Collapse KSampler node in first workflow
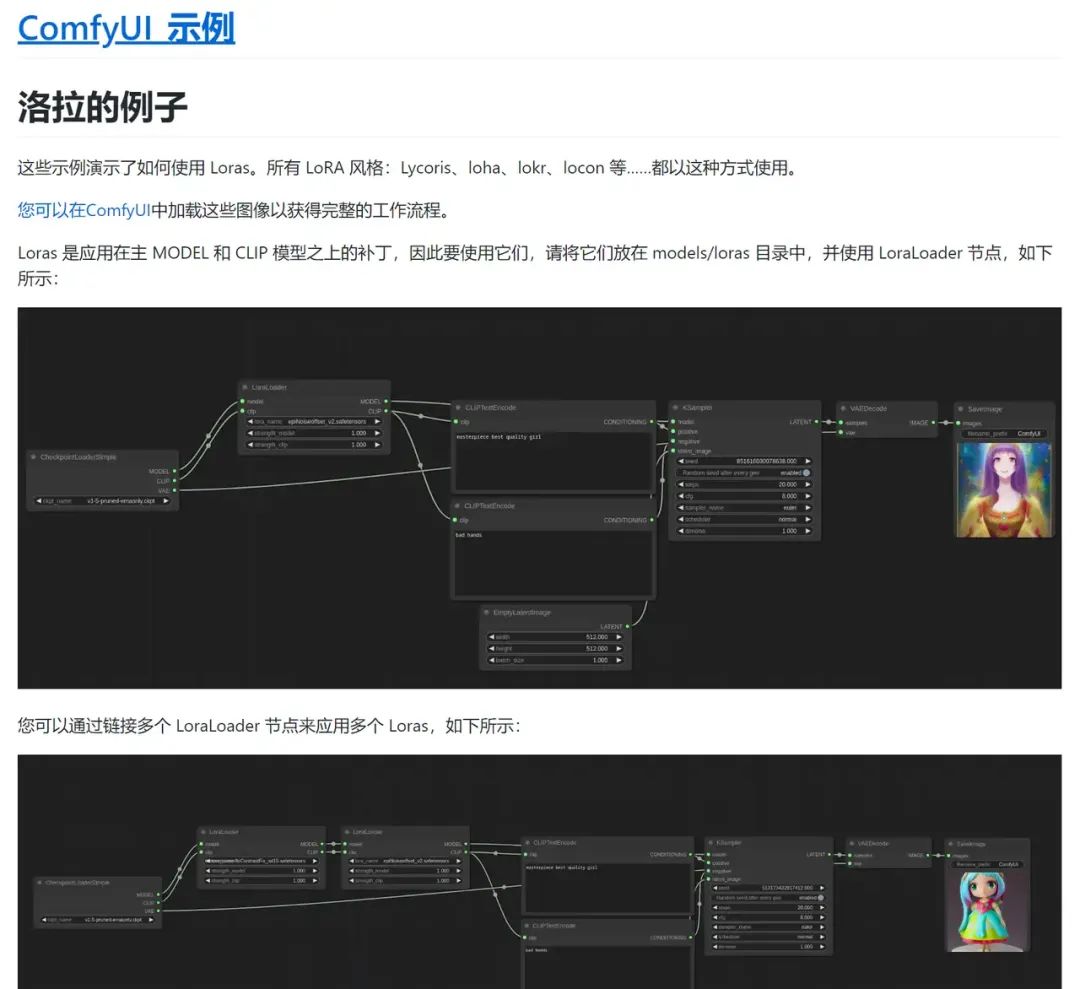1080x989 pixels. (676, 408)
